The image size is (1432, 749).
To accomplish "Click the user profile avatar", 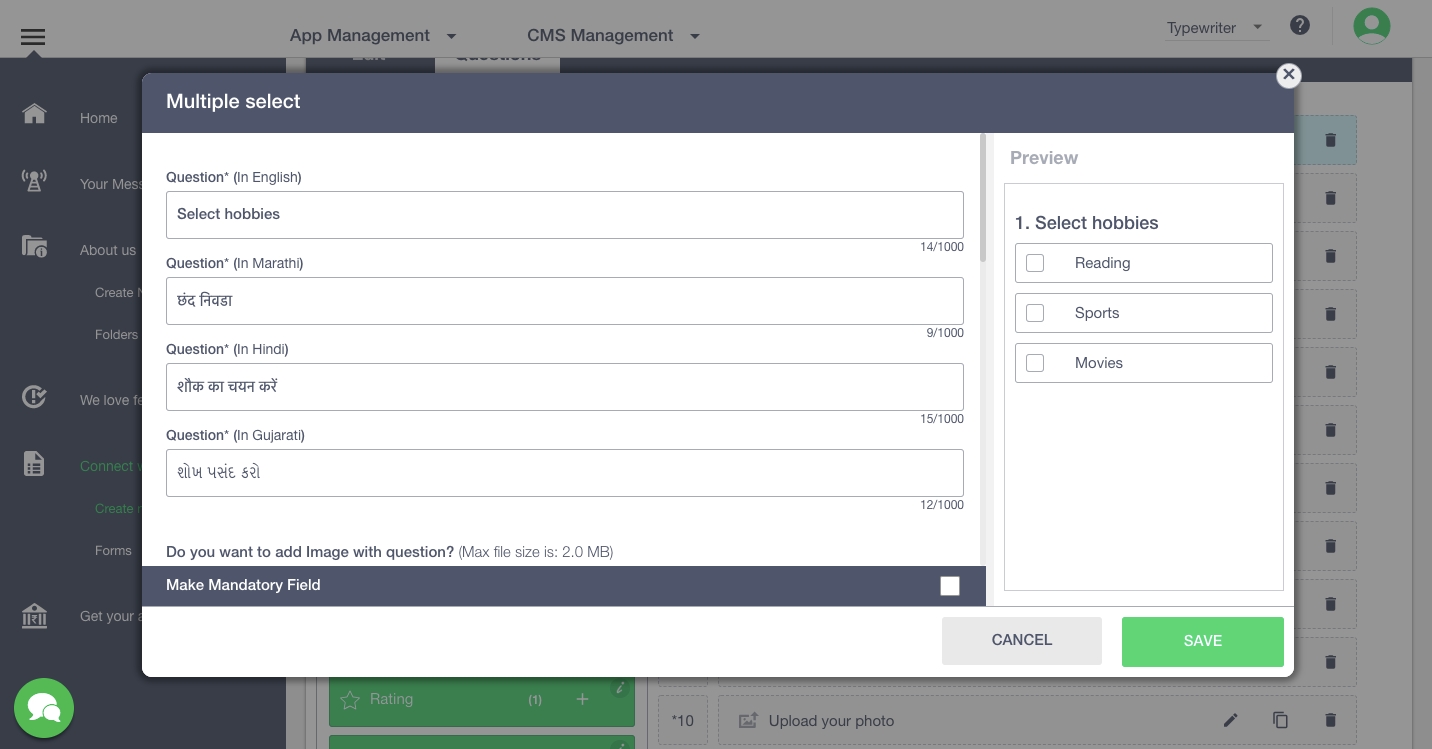I will 1371,26.
